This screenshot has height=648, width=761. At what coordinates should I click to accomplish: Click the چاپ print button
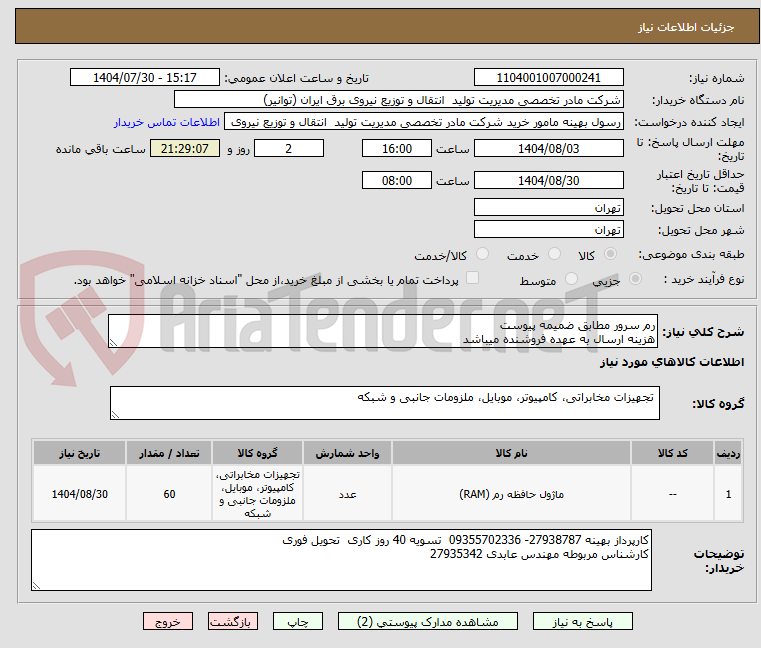coord(298,621)
